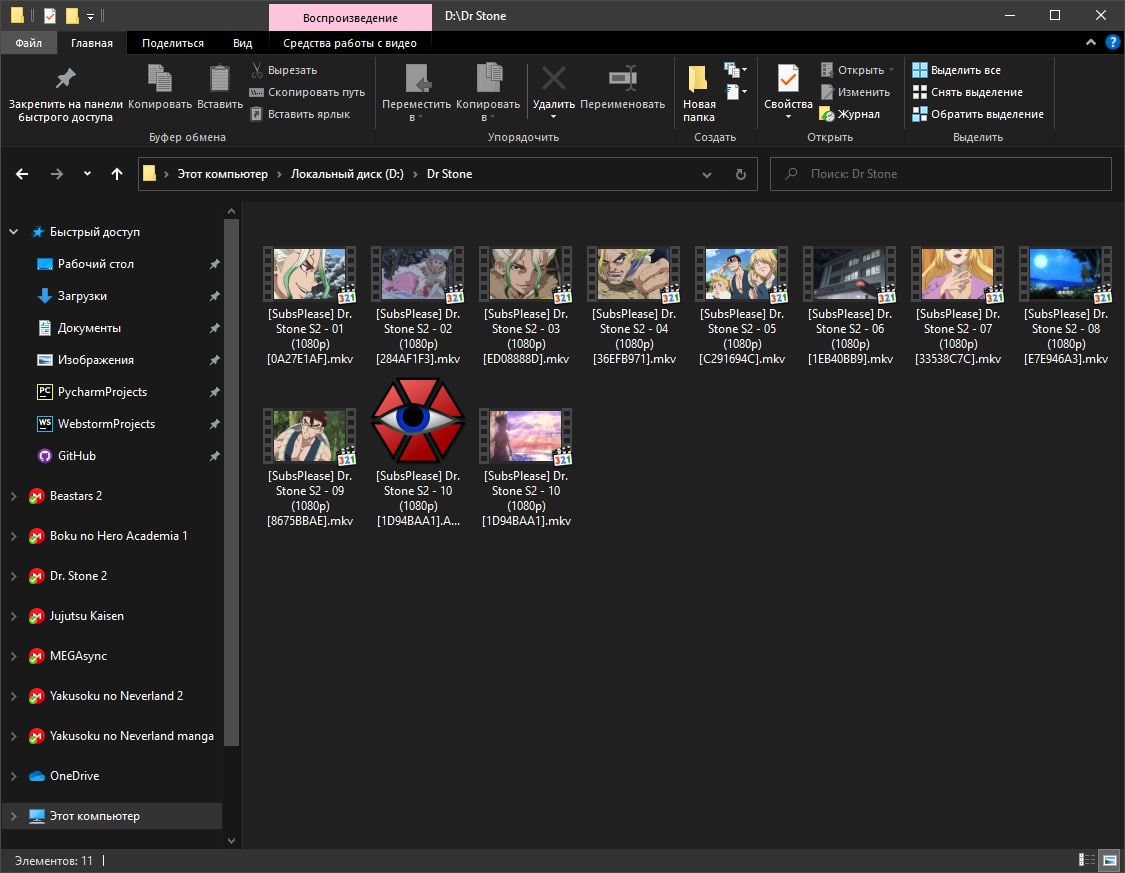Switch to Главная ribbon tab
The width and height of the screenshot is (1125, 873).
pyautogui.click(x=92, y=43)
